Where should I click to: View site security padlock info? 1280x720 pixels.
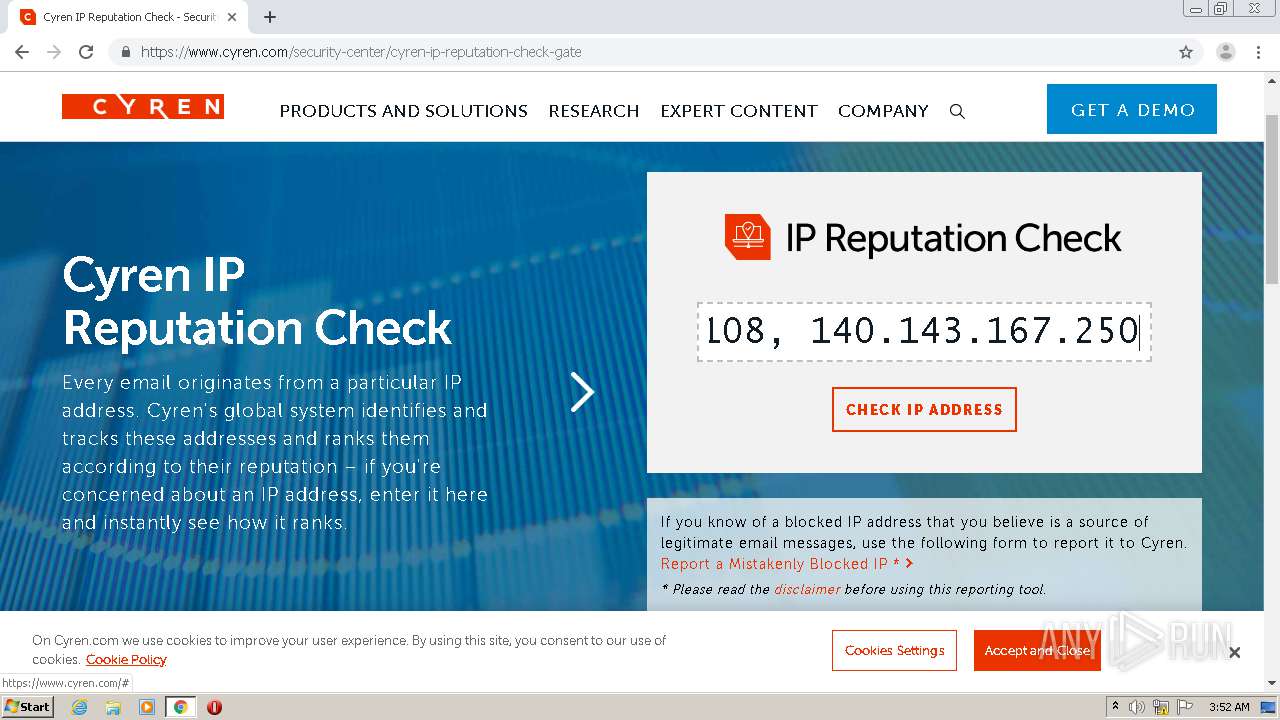125,52
